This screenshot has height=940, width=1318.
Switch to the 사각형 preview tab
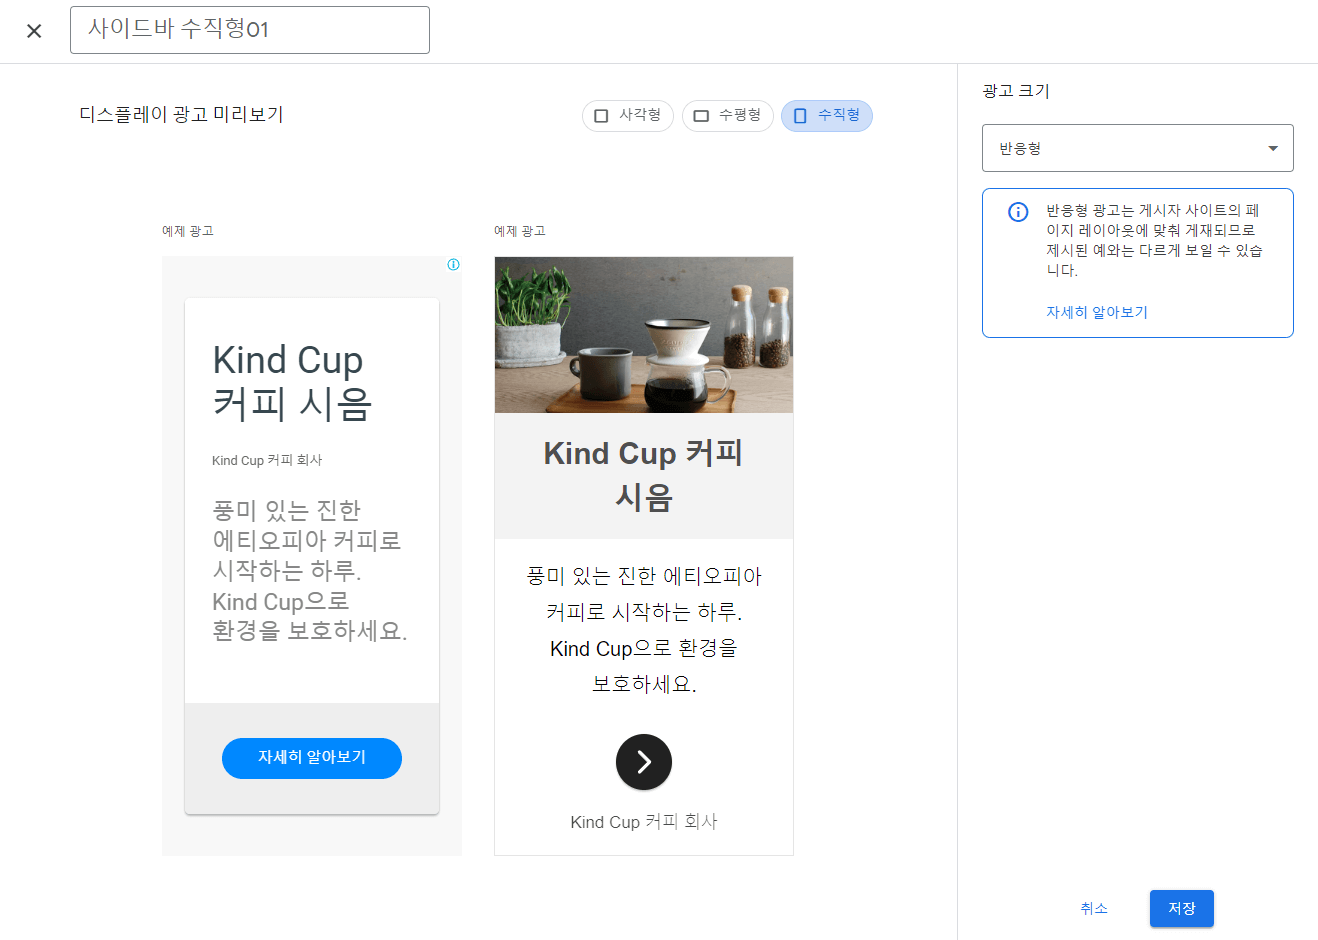point(628,116)
